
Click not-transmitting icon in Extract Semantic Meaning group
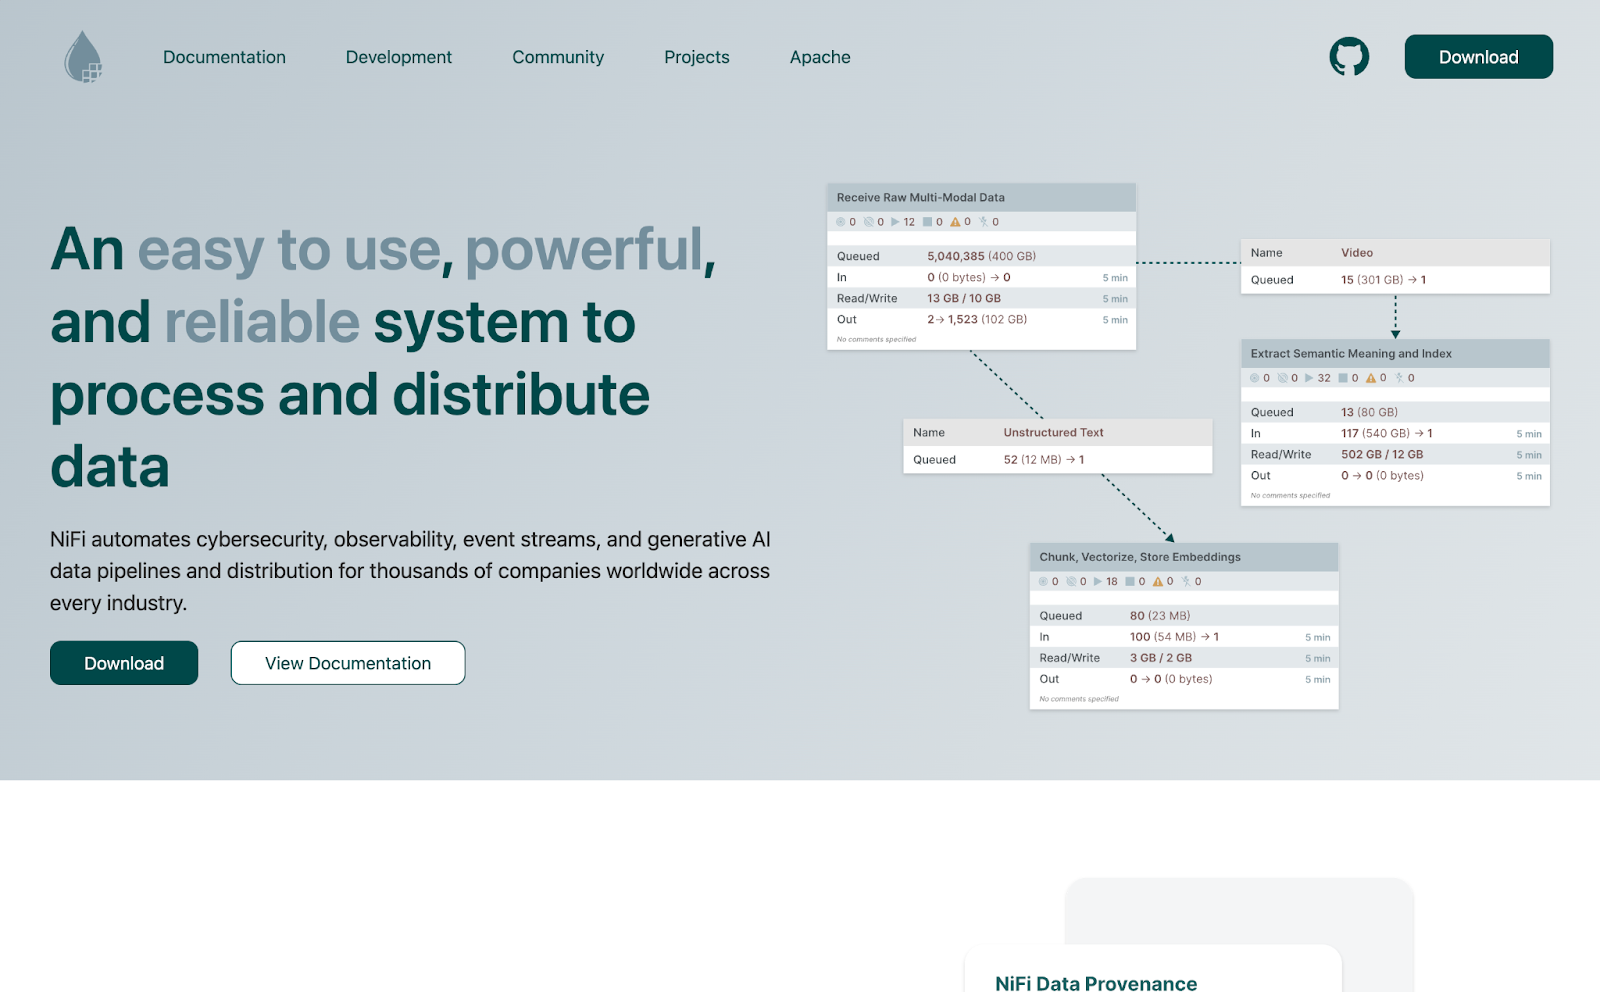tap(1283, 378)
